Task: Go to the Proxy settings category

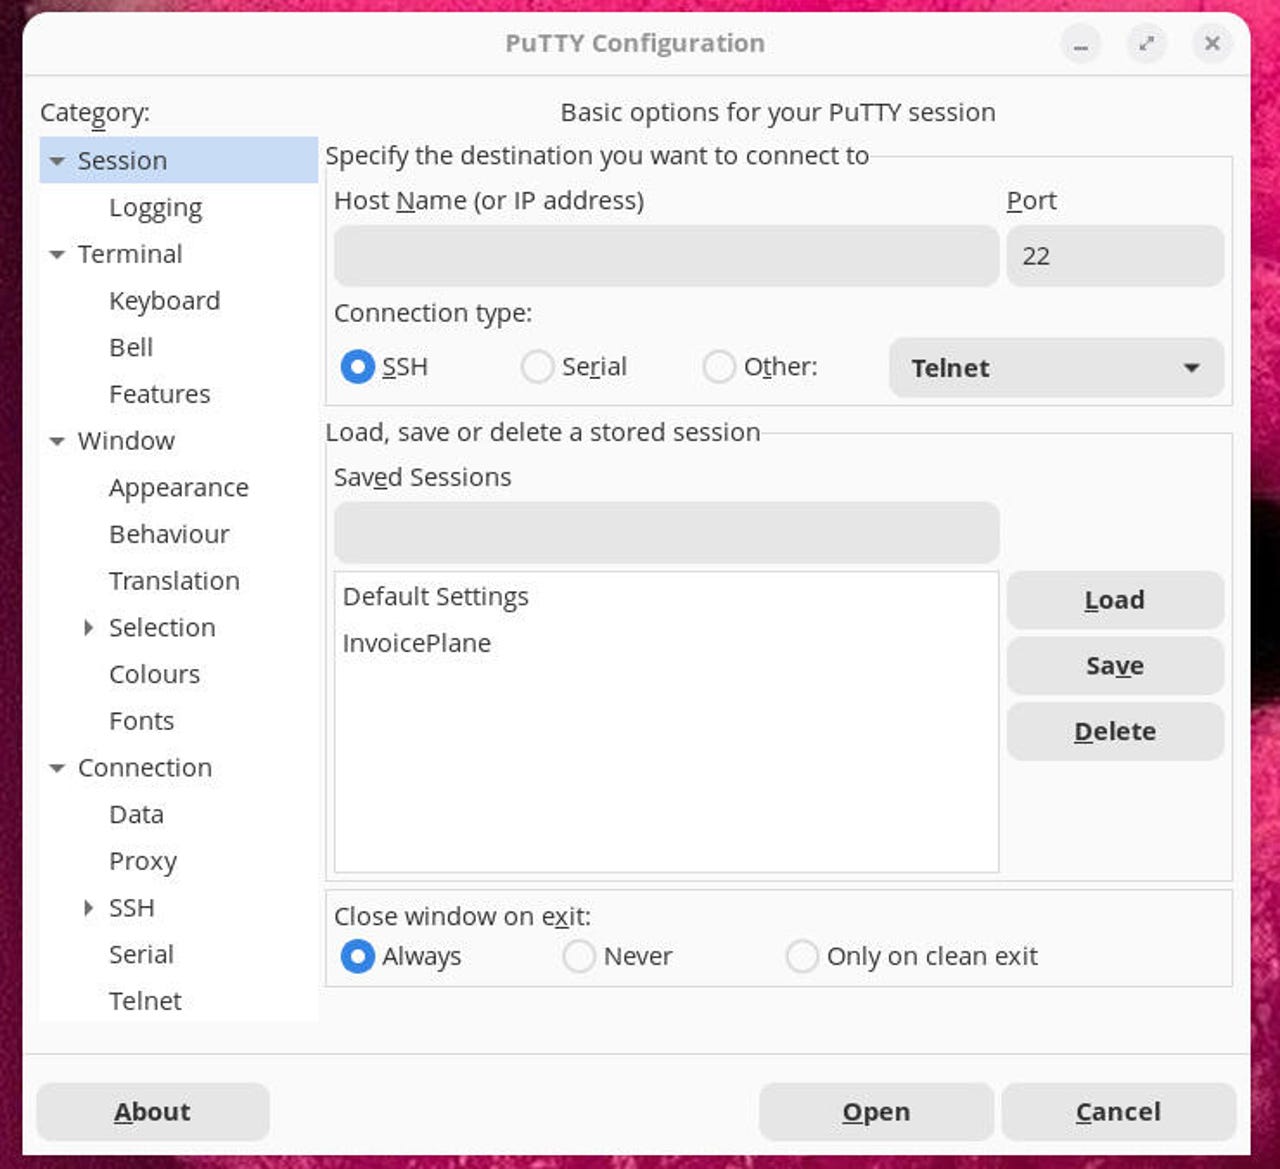Action: coord(143,862)
